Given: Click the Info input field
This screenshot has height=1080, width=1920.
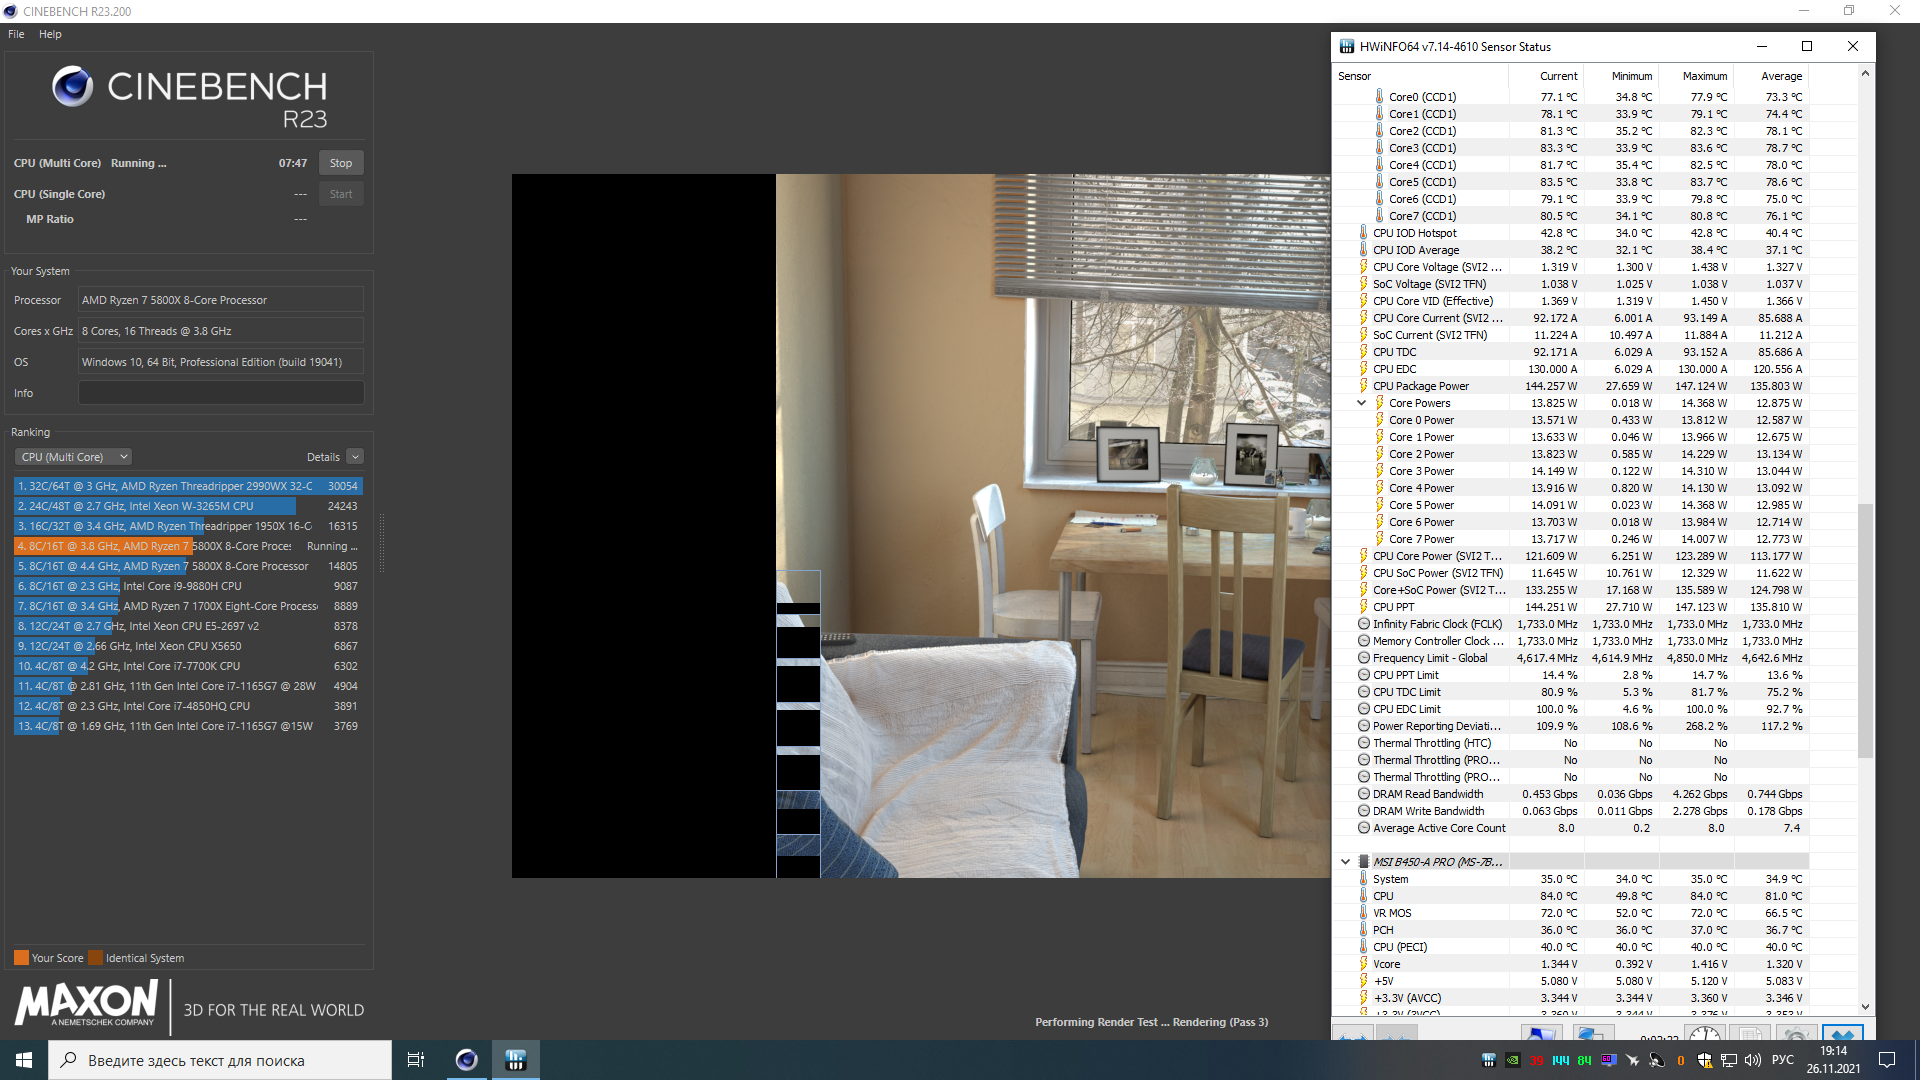Looking at the screenshot, I should click(x=221, y=393).
